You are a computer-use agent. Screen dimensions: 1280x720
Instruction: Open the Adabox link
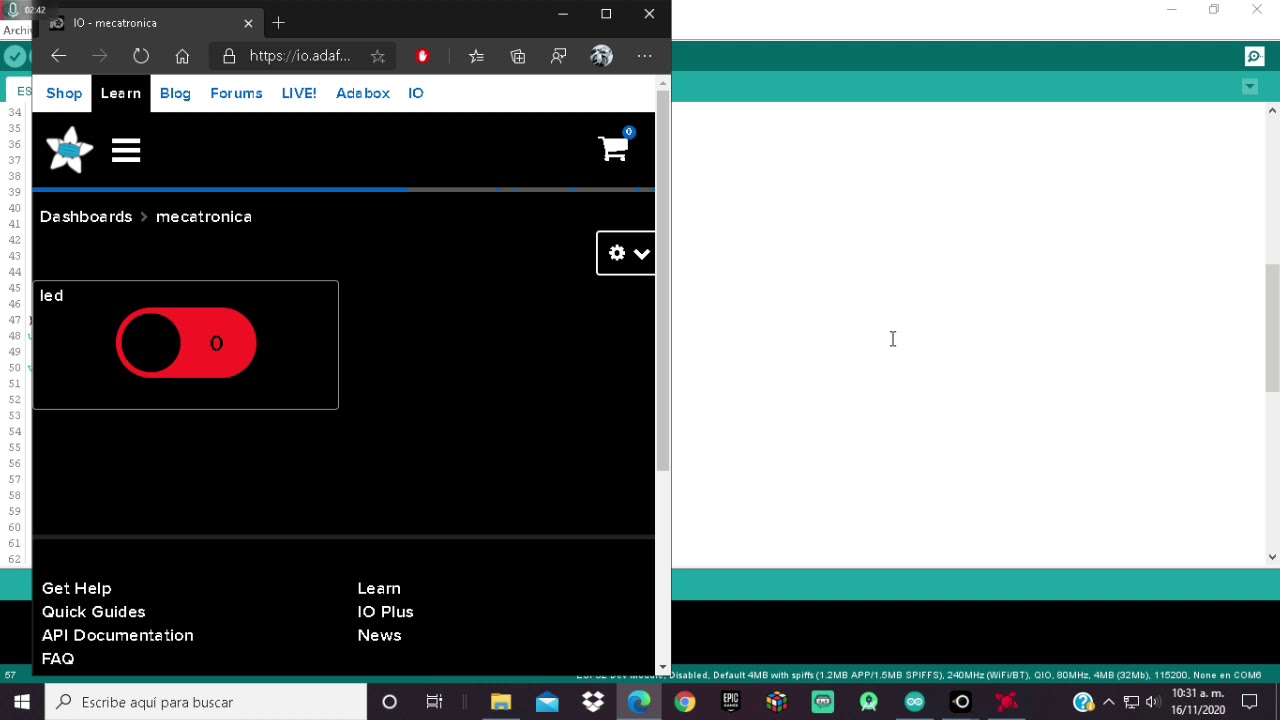pos(363,93)
